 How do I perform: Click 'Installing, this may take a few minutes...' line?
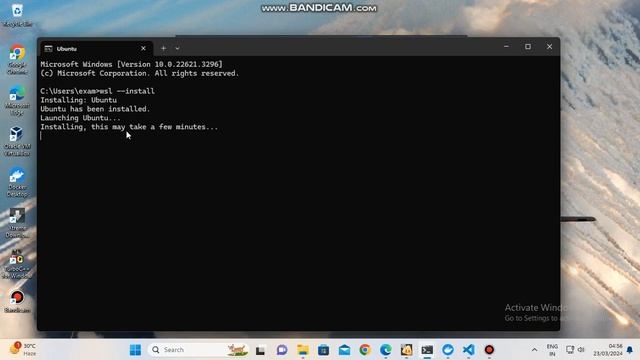coord(129,127)
